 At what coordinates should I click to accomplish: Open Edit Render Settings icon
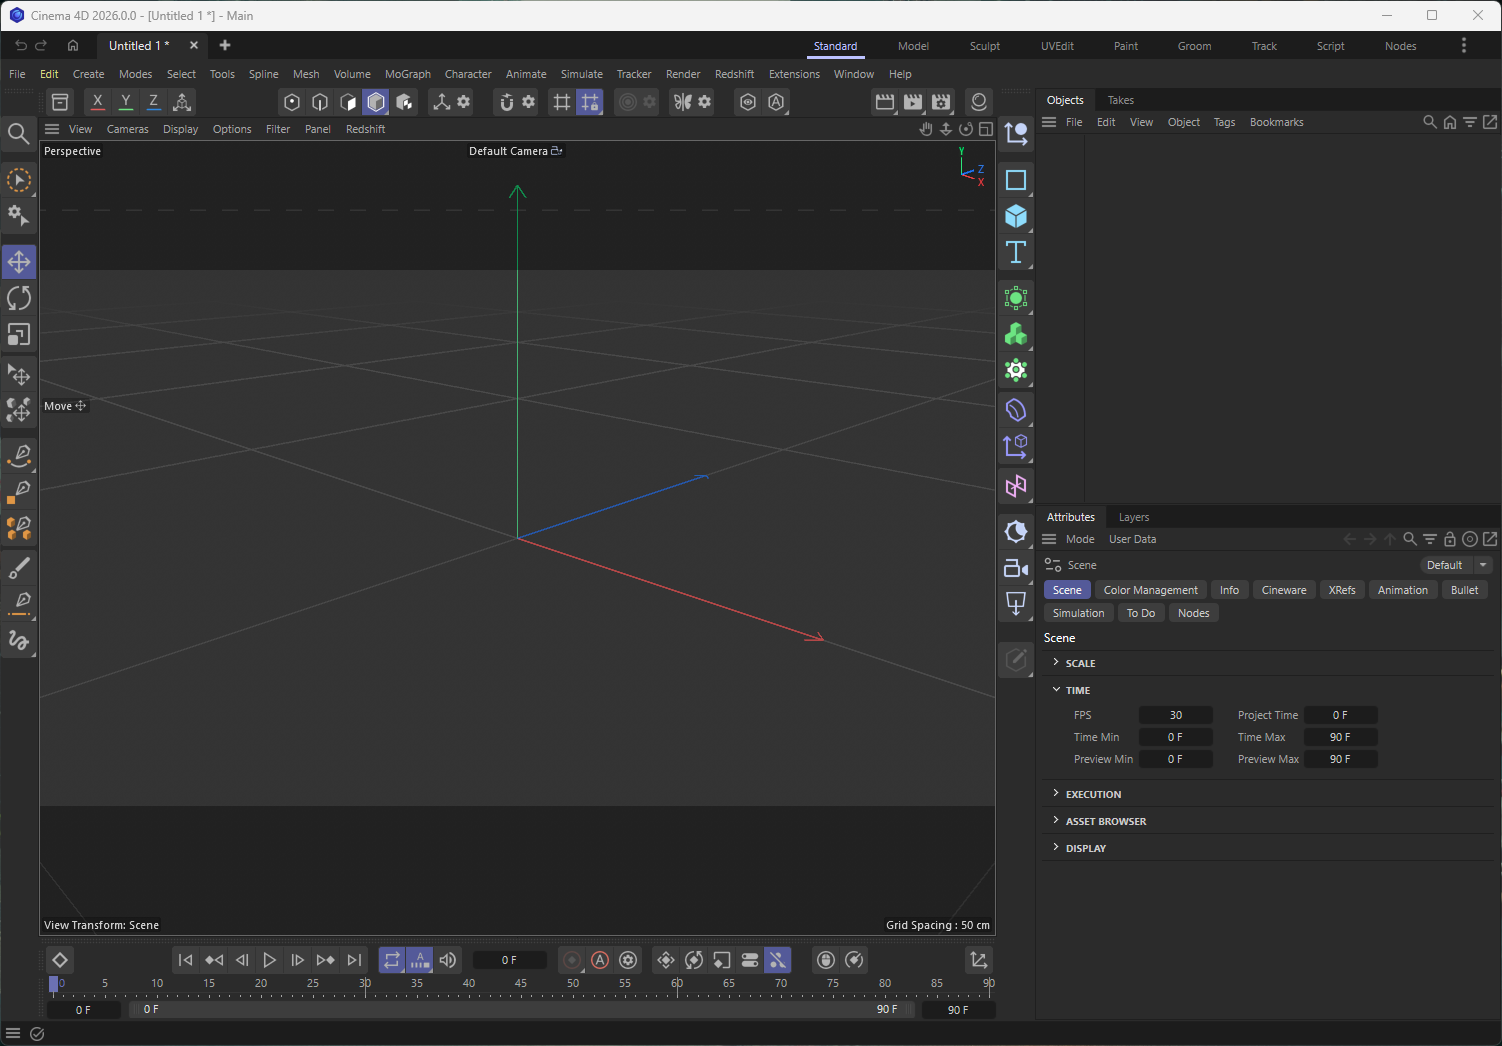(941, 102)
